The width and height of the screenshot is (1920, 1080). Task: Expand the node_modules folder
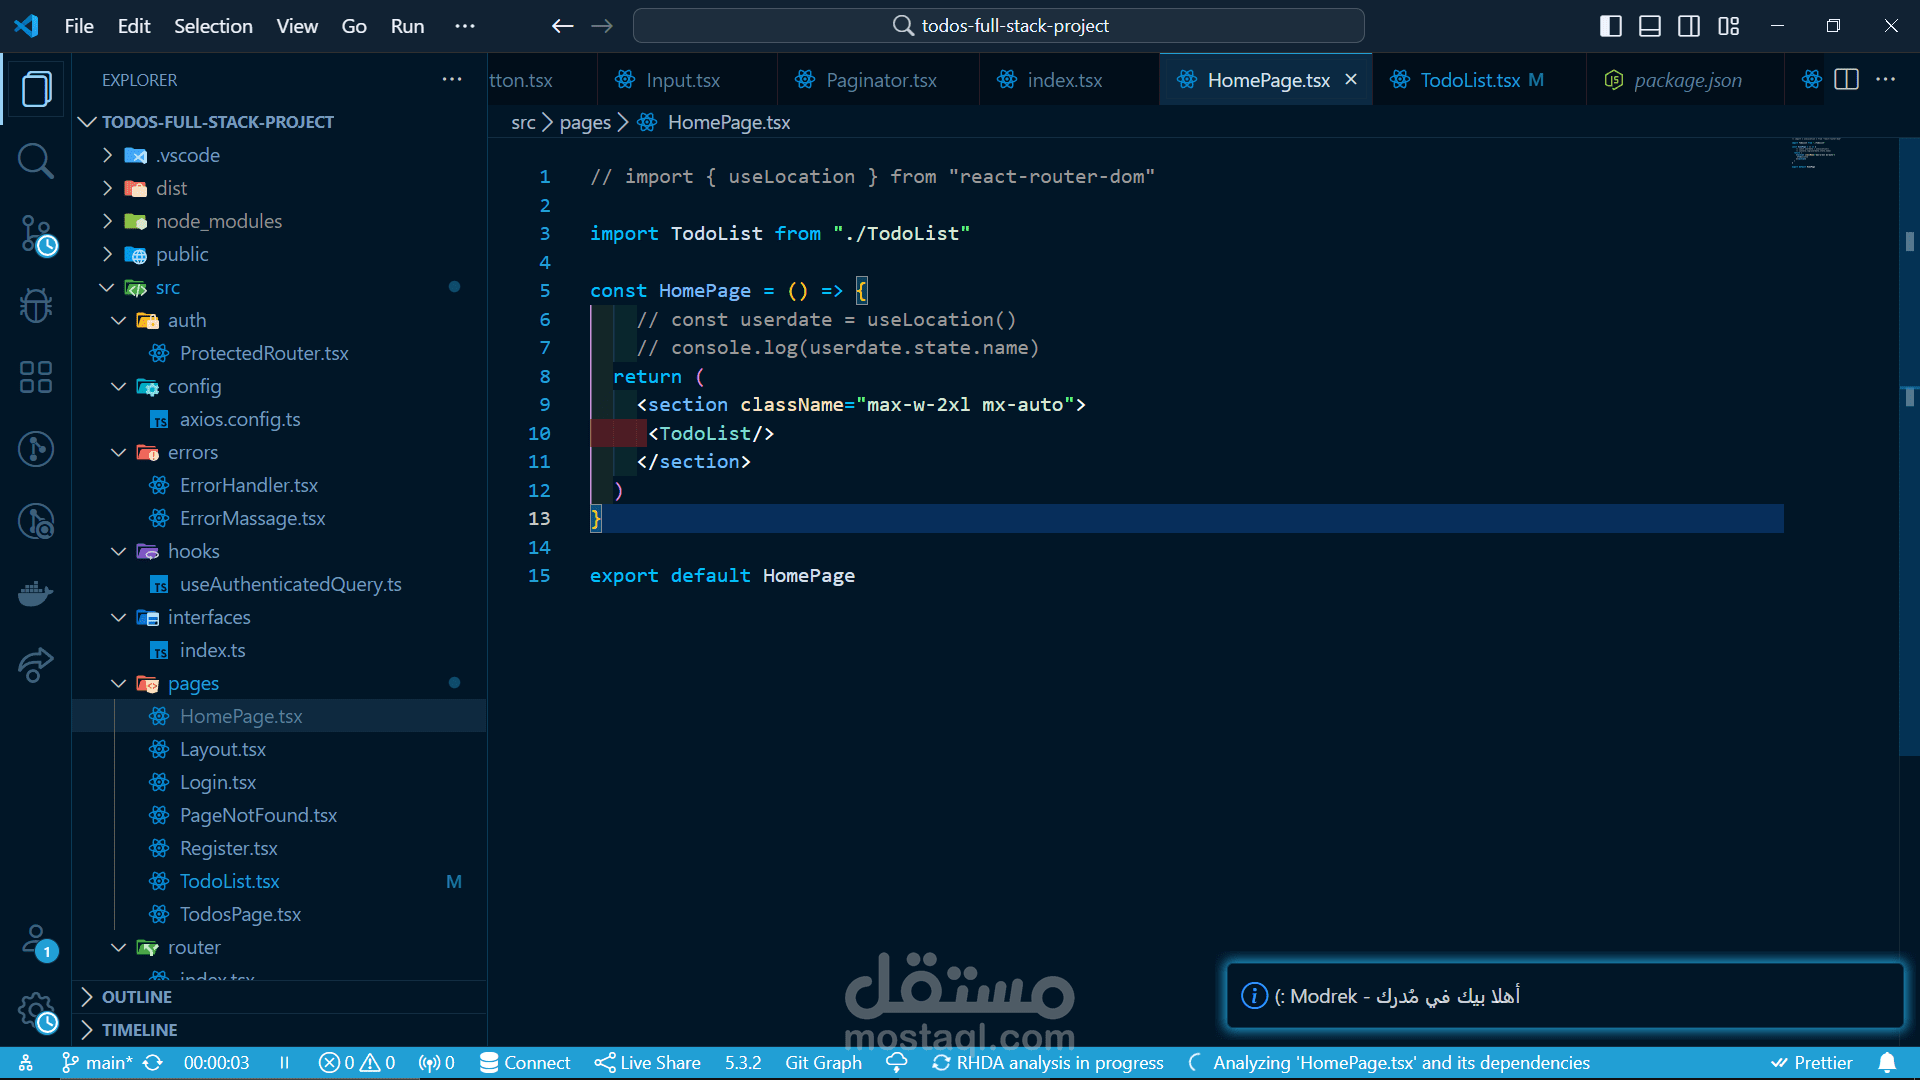click(x=218, y=221)
